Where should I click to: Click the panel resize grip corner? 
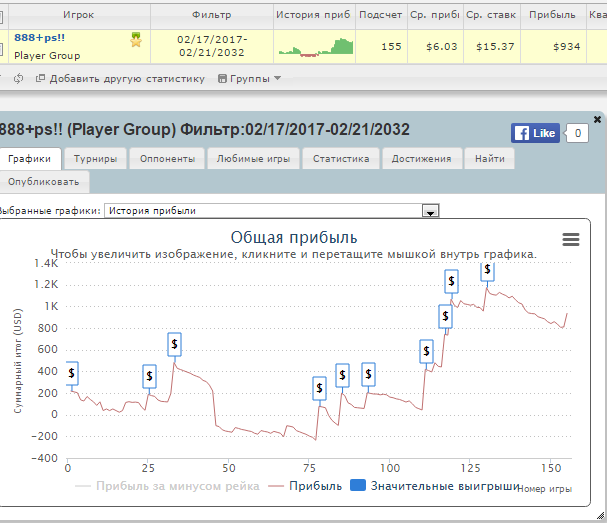coord(600,515)
